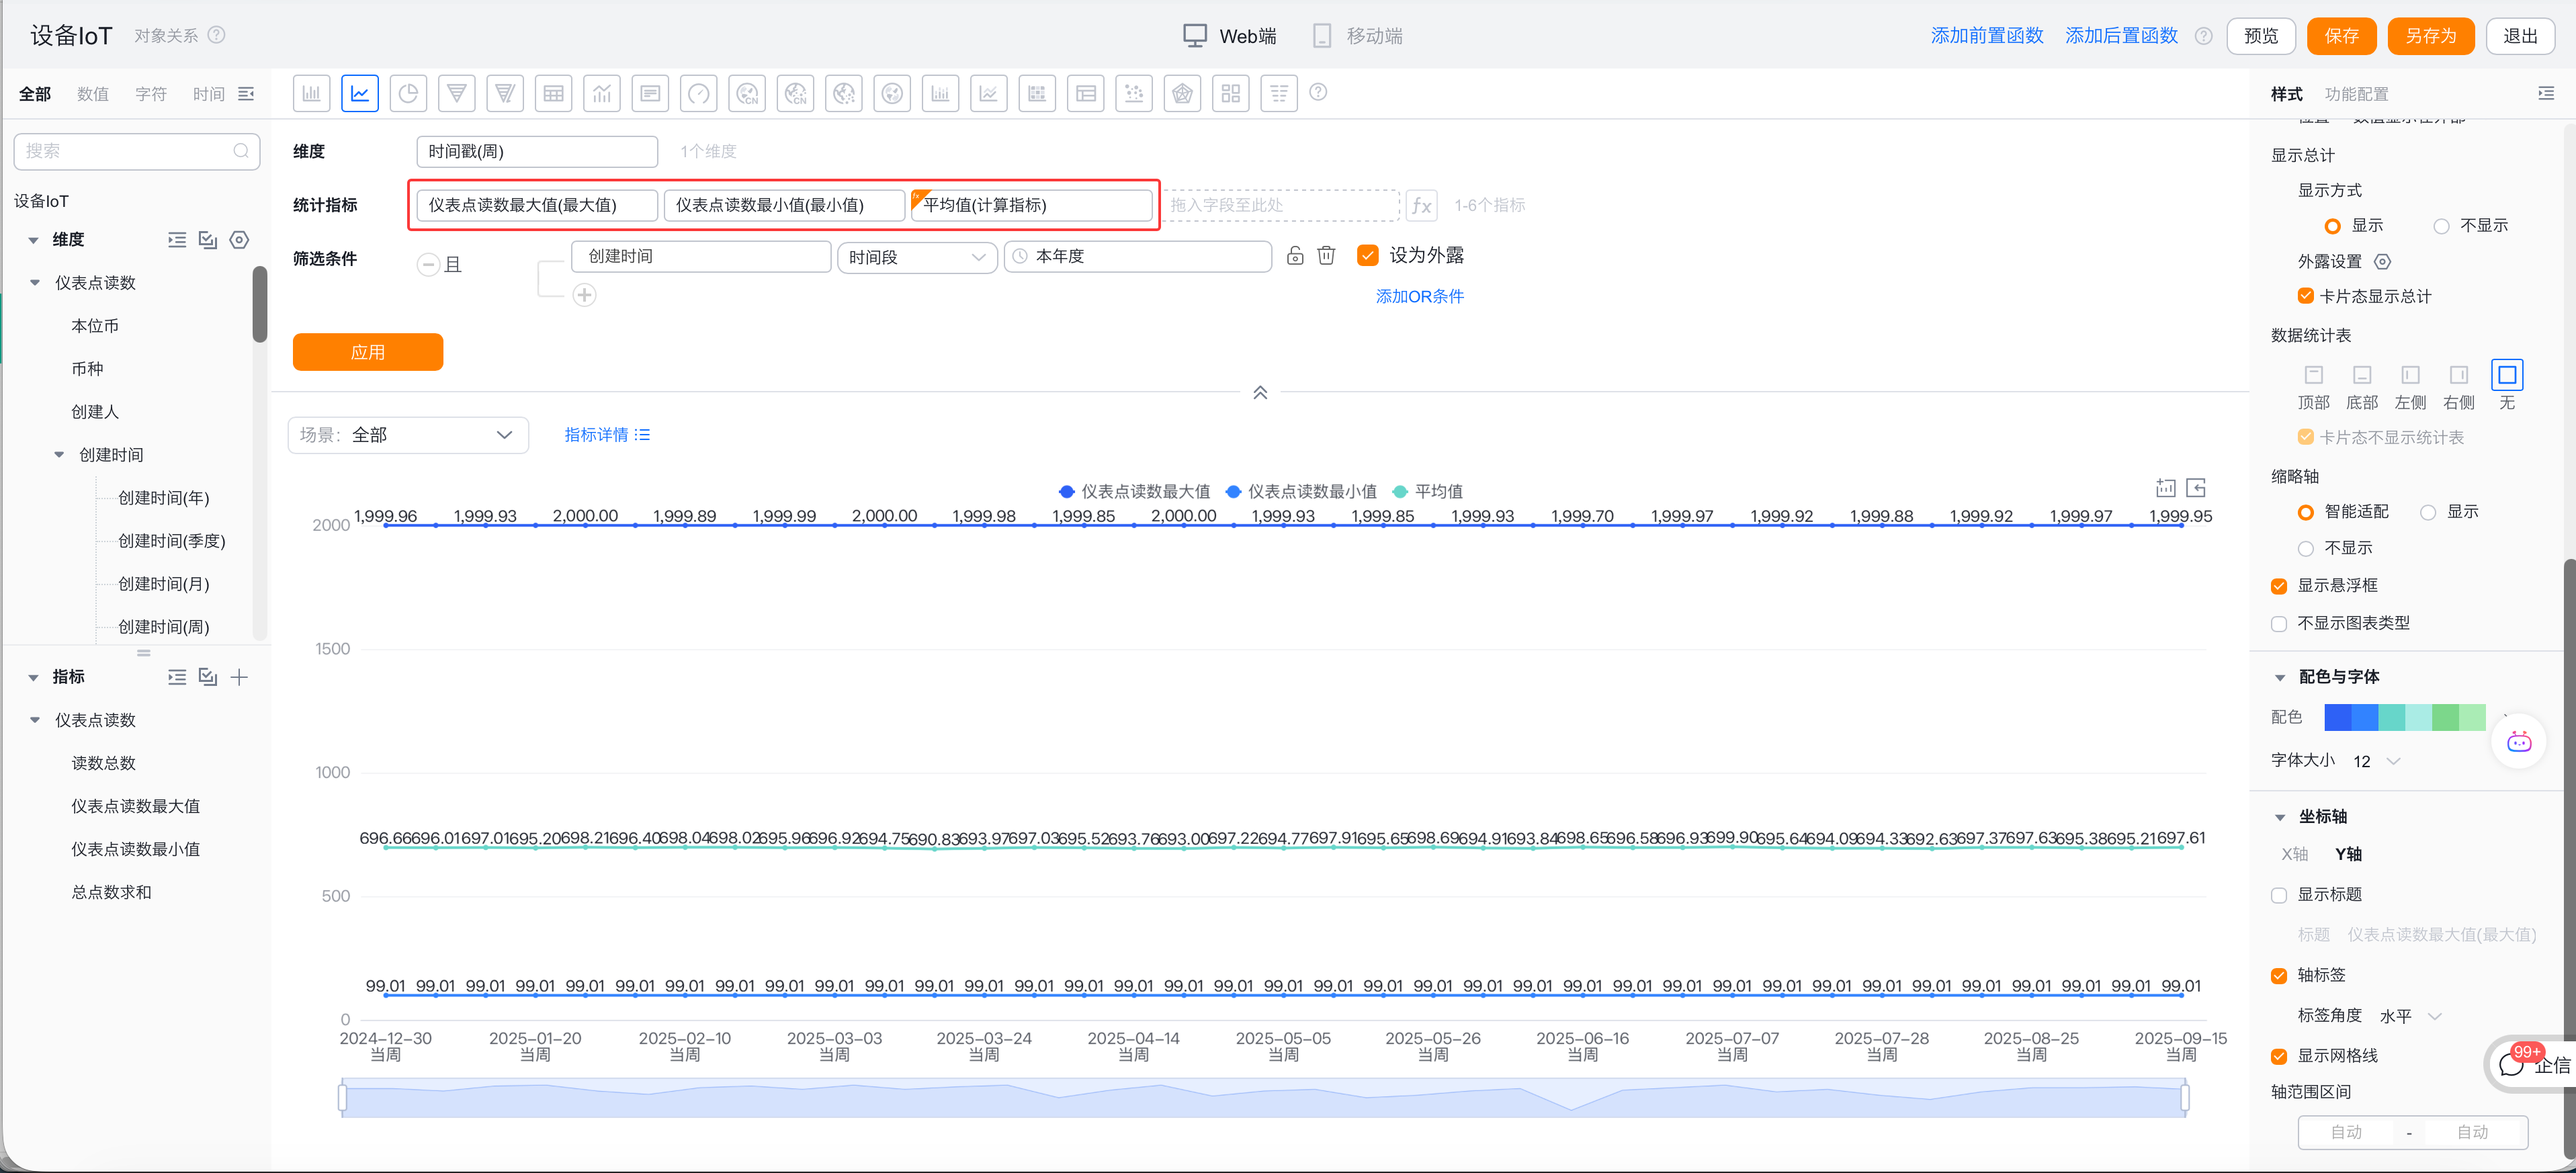Open the 时间段 filter dropdown
This screenshot has width=2576, height=1173.
[916, 258]
